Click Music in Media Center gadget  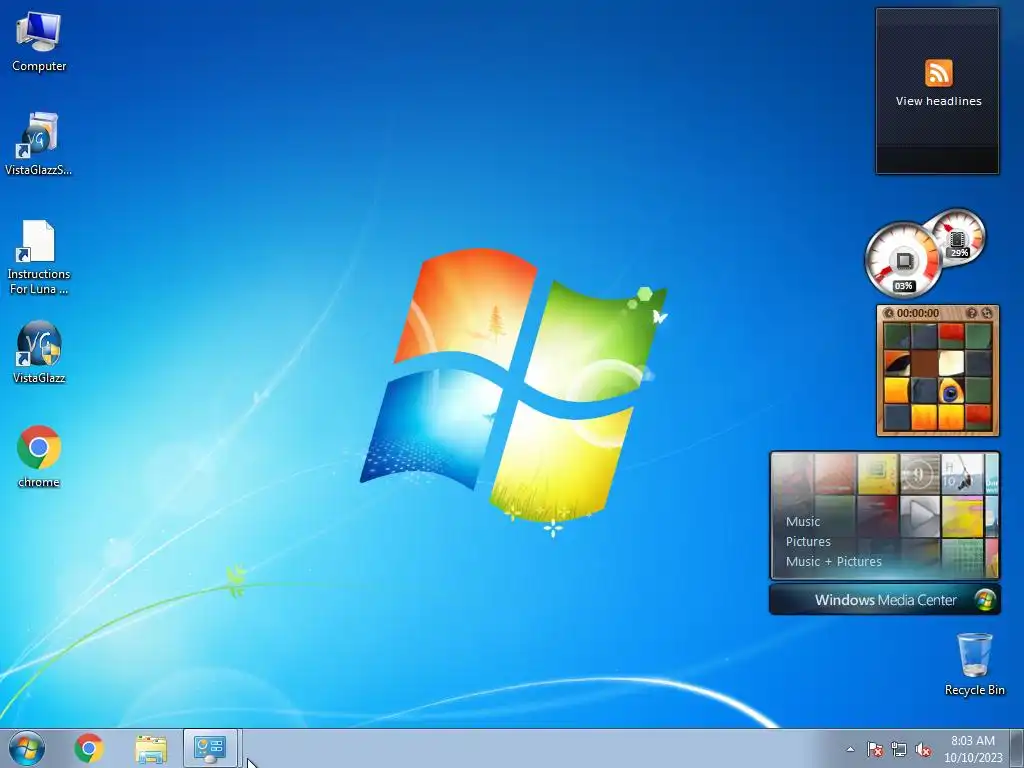tap(803, 522)
